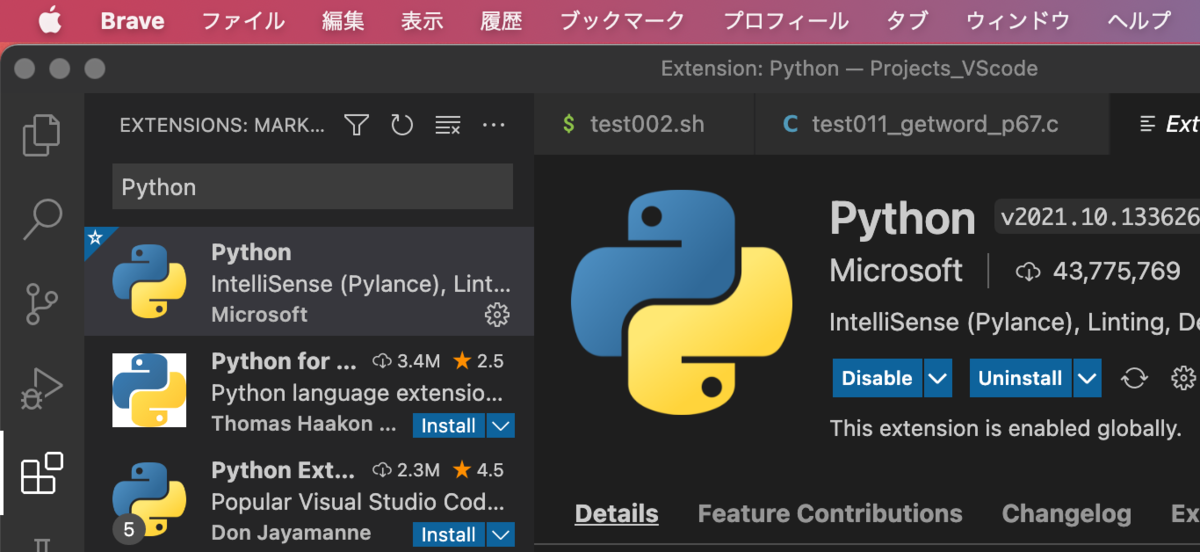Viewport: 1200px width, 552px height.
Task: Click the Extensions view icon
Action: pos(42,473)
